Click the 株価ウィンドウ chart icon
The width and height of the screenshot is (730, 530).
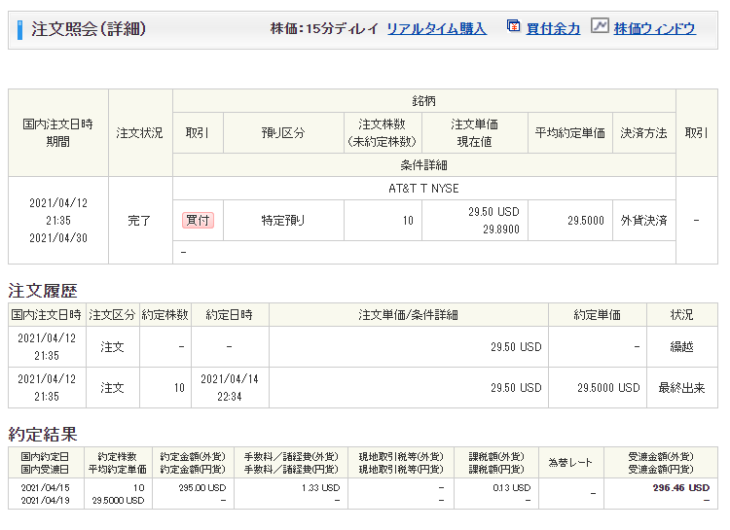599,27
